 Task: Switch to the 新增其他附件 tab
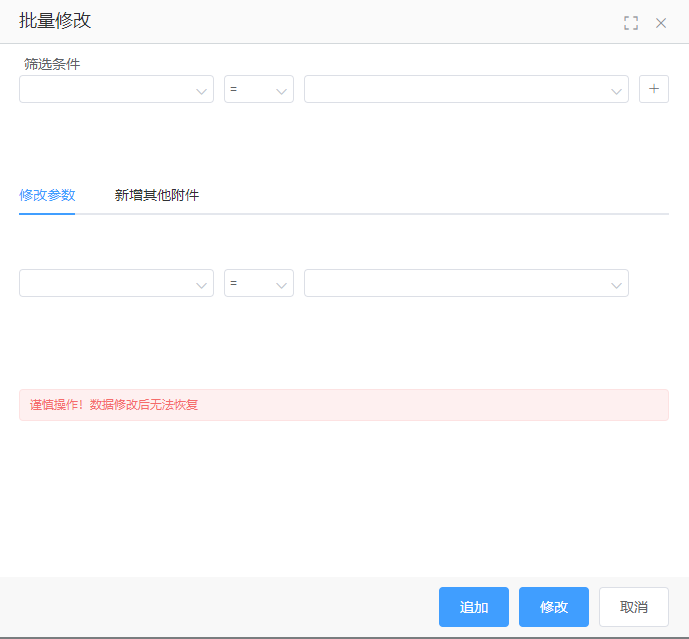click(x=157, y=195)
